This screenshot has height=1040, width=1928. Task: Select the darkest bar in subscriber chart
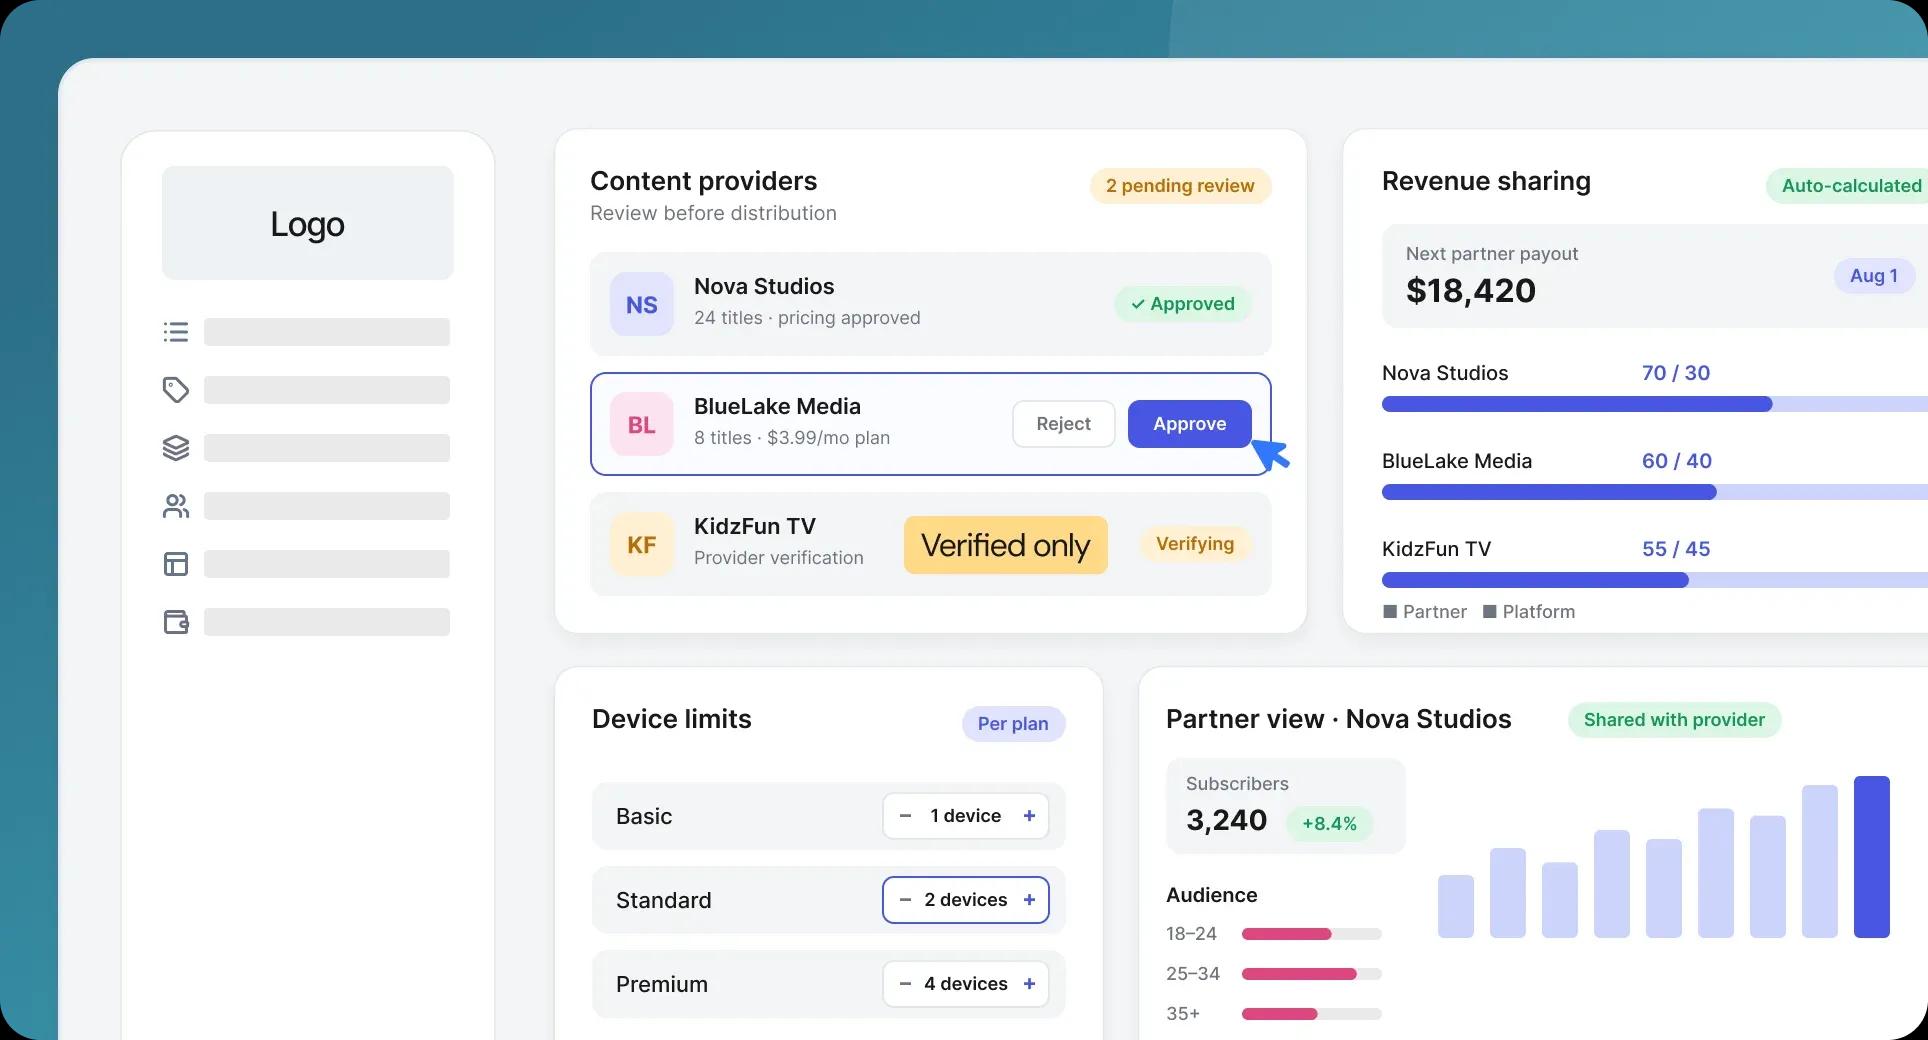click(1872, 857)
